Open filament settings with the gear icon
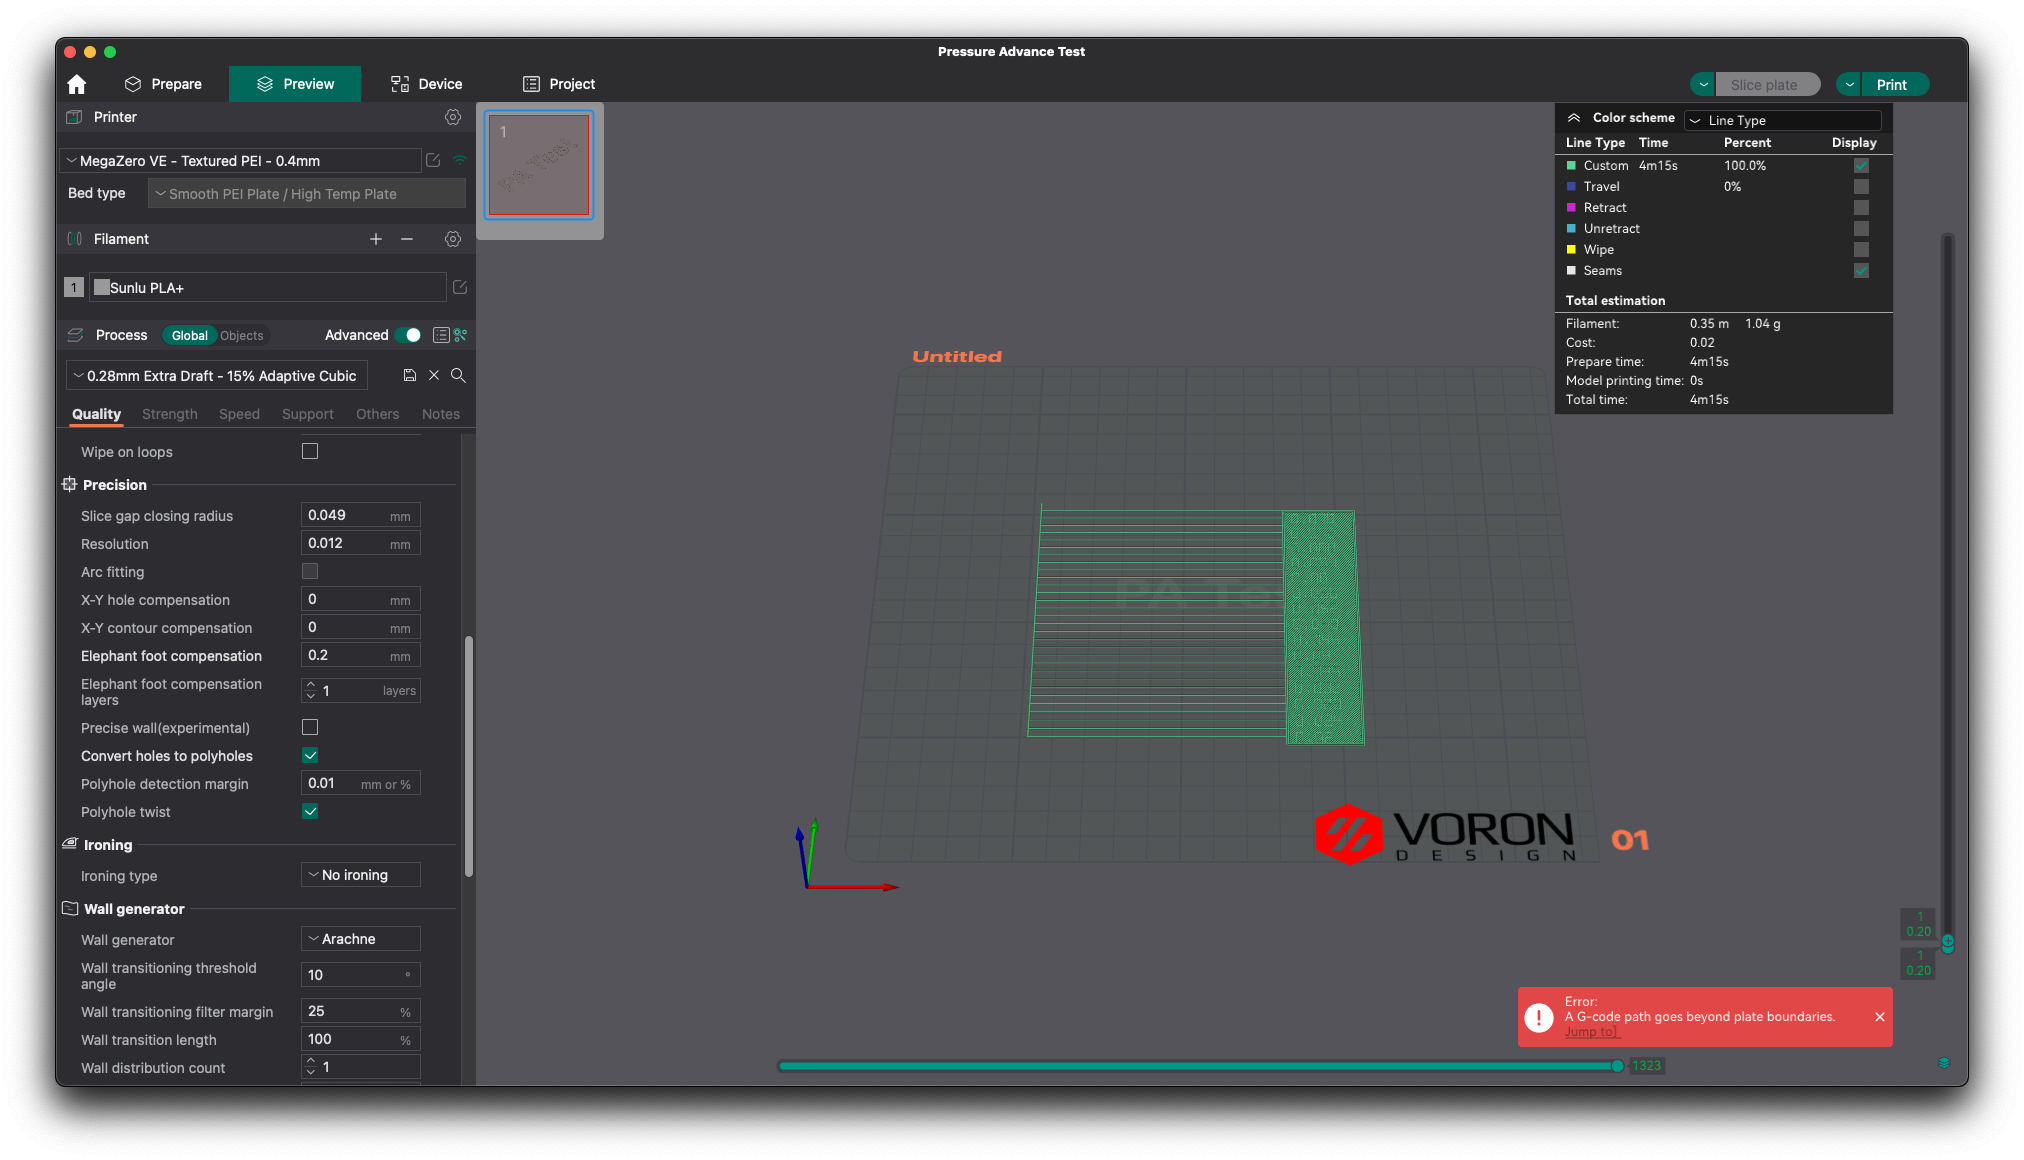Screen dimensions: 2024x1160 452,239
